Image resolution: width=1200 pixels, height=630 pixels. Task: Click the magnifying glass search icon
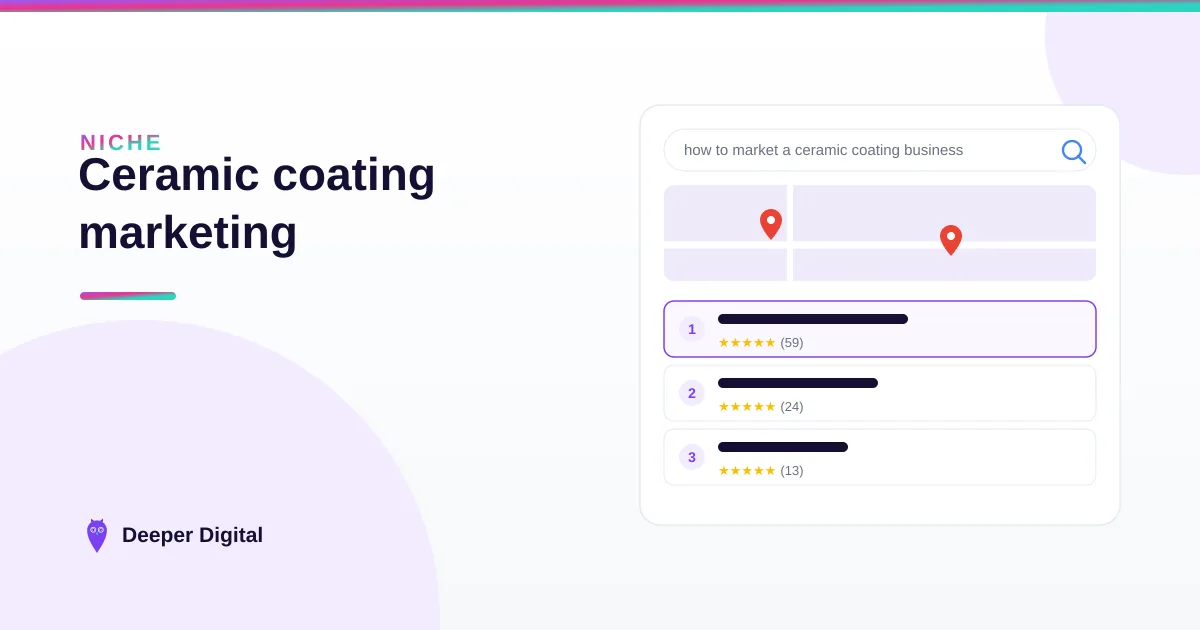click(1073, 151)
